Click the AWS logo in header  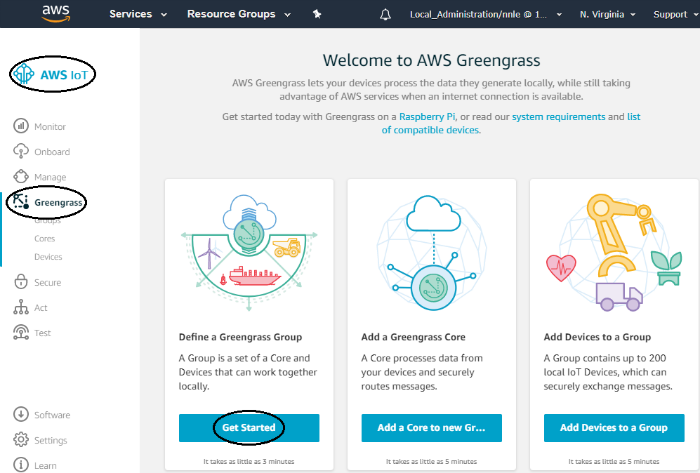click(56, 13)
